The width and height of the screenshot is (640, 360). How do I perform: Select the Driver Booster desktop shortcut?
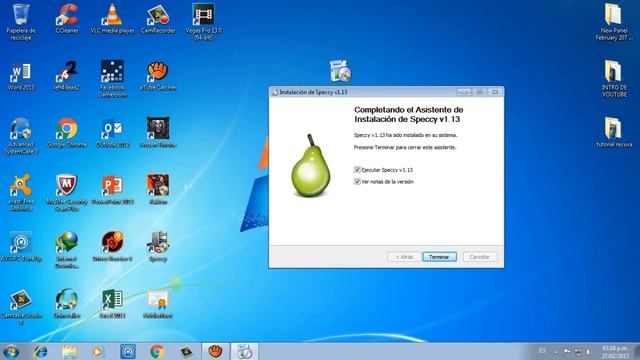(112, 247)
